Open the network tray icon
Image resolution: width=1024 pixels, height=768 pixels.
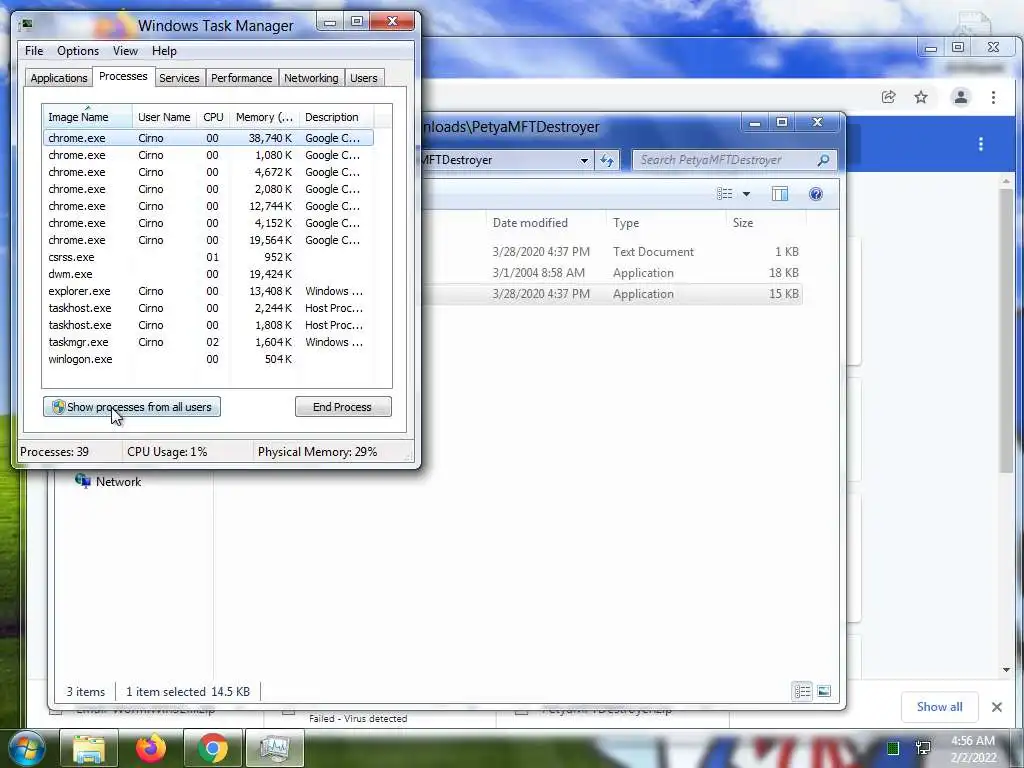coord(923,748)
